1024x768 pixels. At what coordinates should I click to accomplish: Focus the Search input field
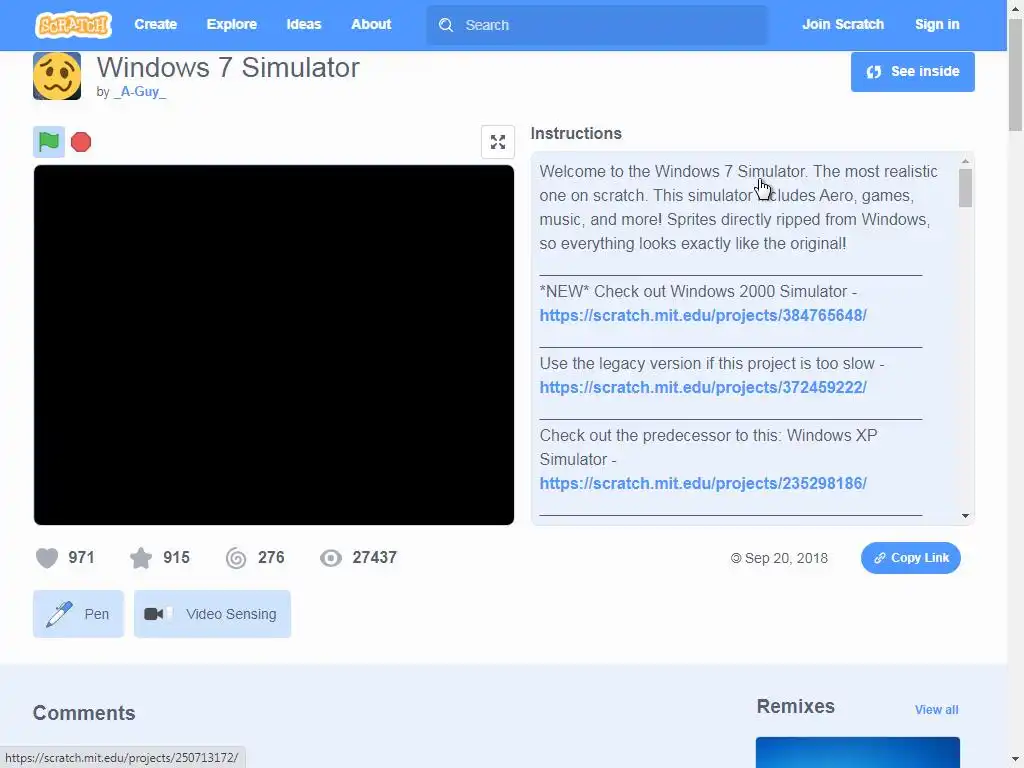coord(597,25)
